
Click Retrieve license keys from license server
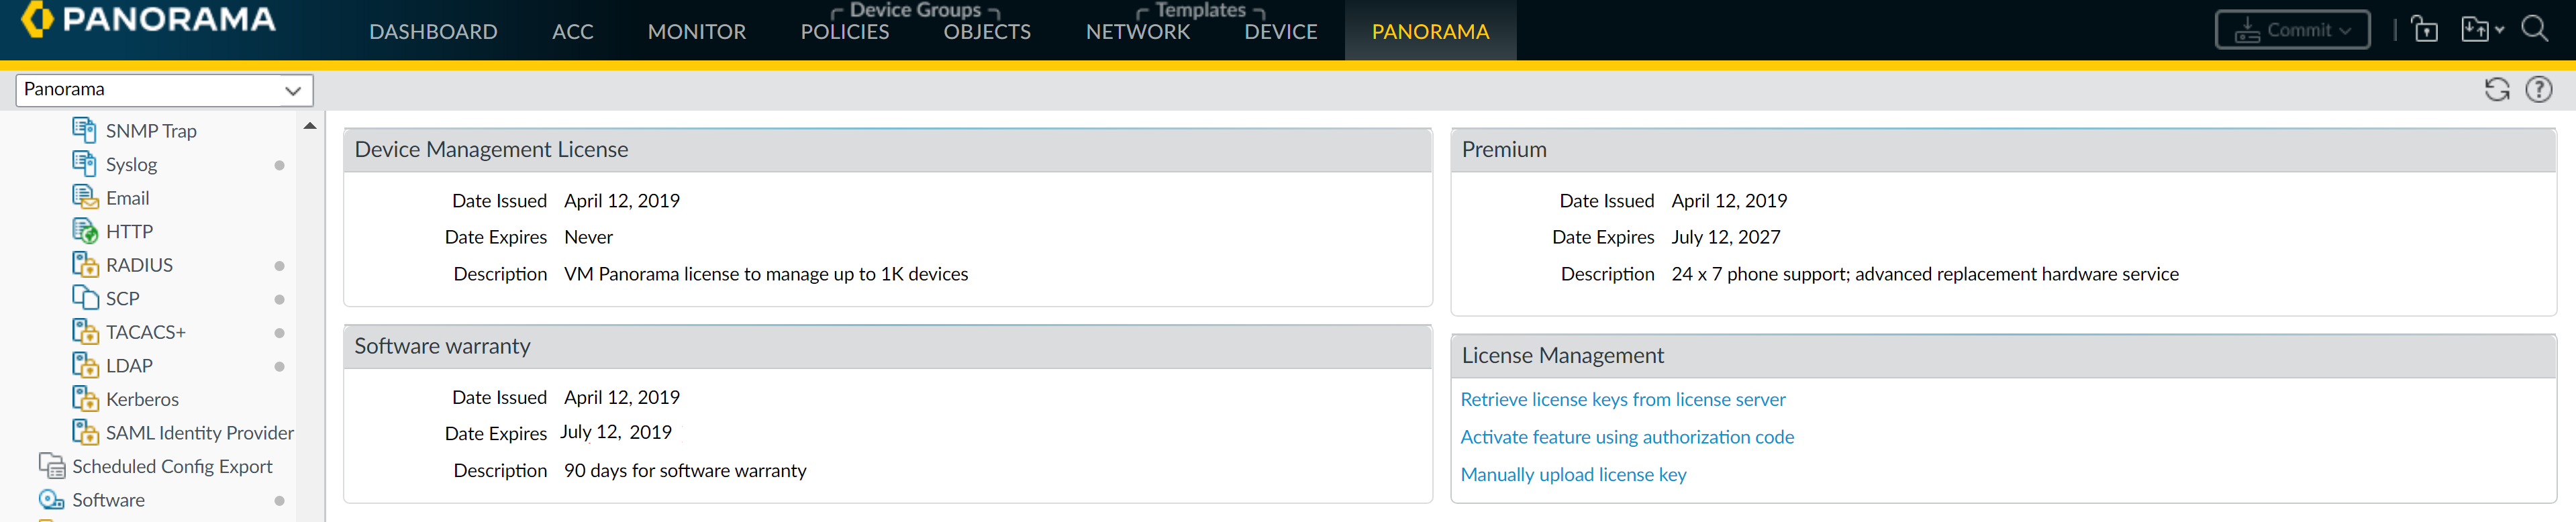(x=1622, y=399)
